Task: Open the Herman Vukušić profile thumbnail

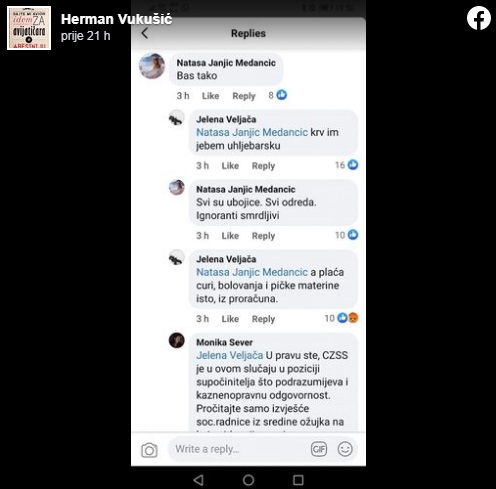Action: 29,28
